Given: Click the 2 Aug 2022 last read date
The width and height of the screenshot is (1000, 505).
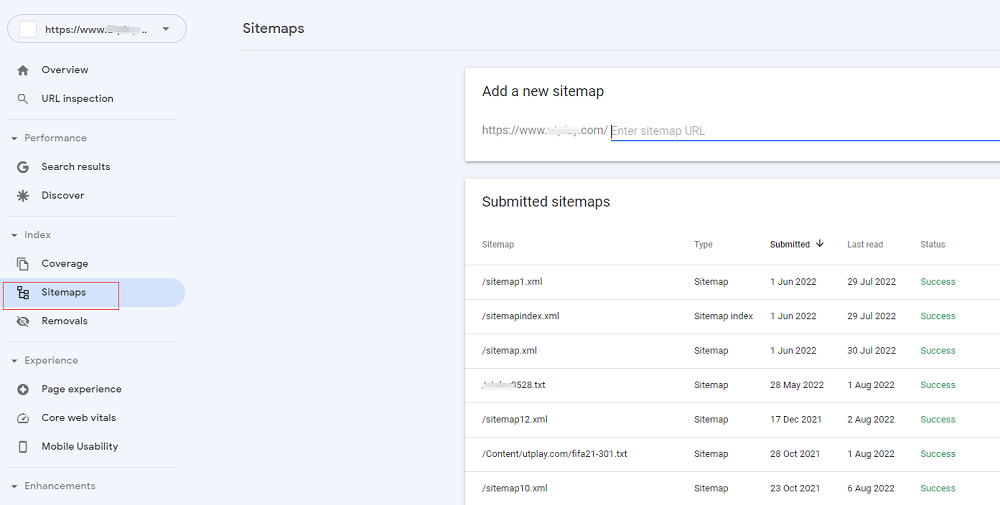Looking at the screenshot, I should tap(871, 420).
